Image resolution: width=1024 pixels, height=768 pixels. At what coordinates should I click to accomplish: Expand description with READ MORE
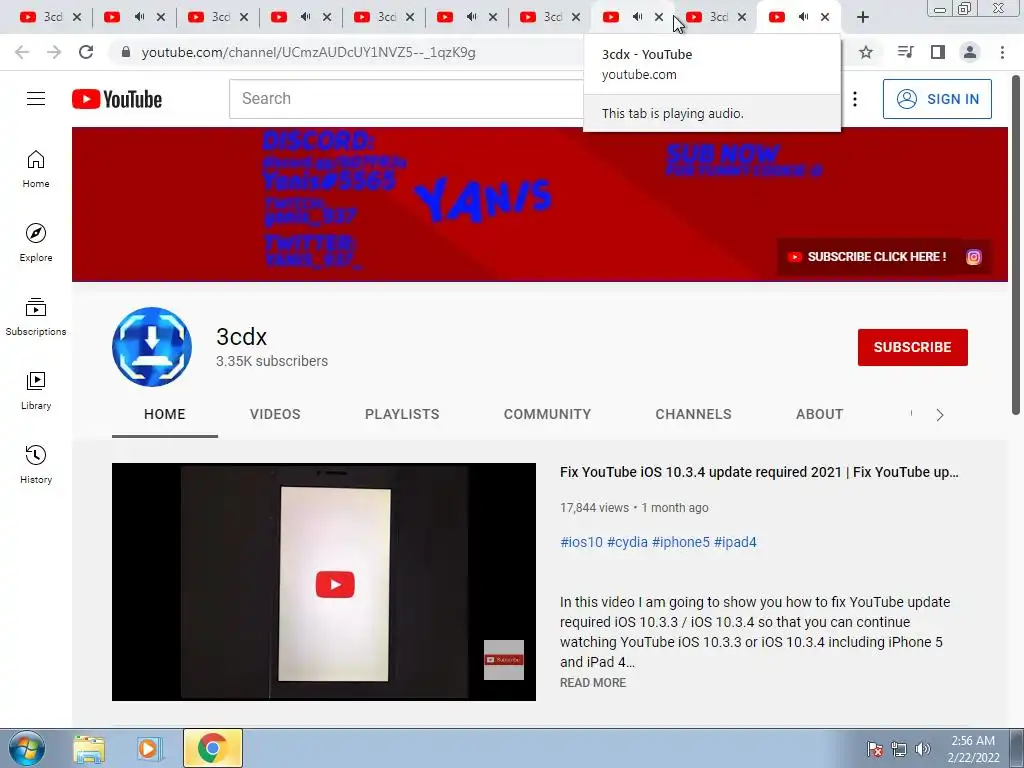tap(593, 682)
